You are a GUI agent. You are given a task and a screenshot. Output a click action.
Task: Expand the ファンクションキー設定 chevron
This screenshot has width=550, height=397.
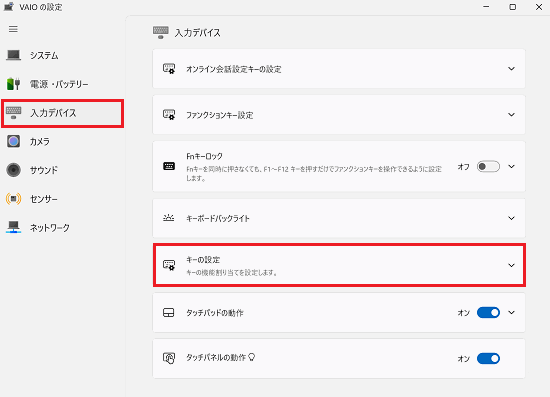pyautogui.click(x=511, y=115)
